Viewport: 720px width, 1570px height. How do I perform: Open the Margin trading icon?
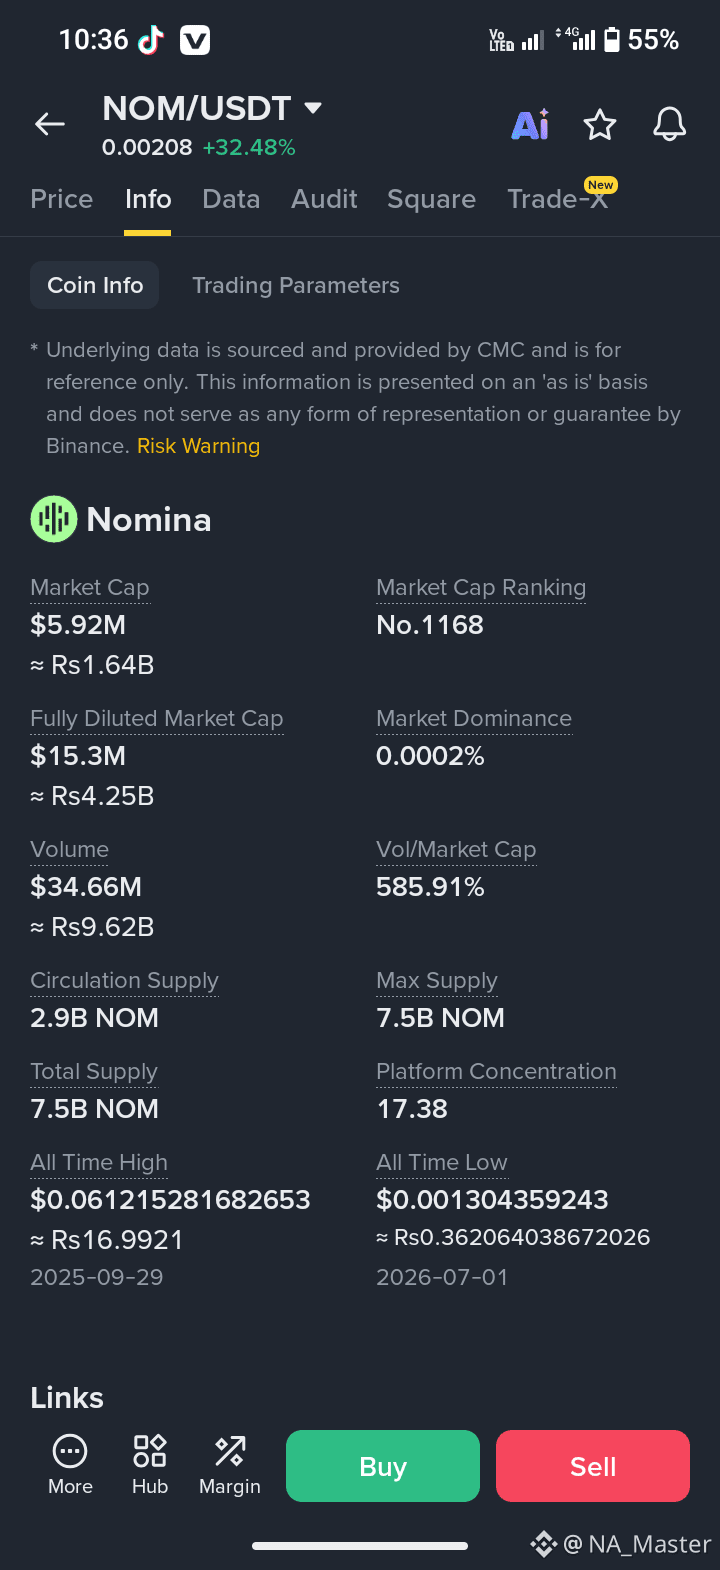pyautogui.click(x=230, y=1450)
